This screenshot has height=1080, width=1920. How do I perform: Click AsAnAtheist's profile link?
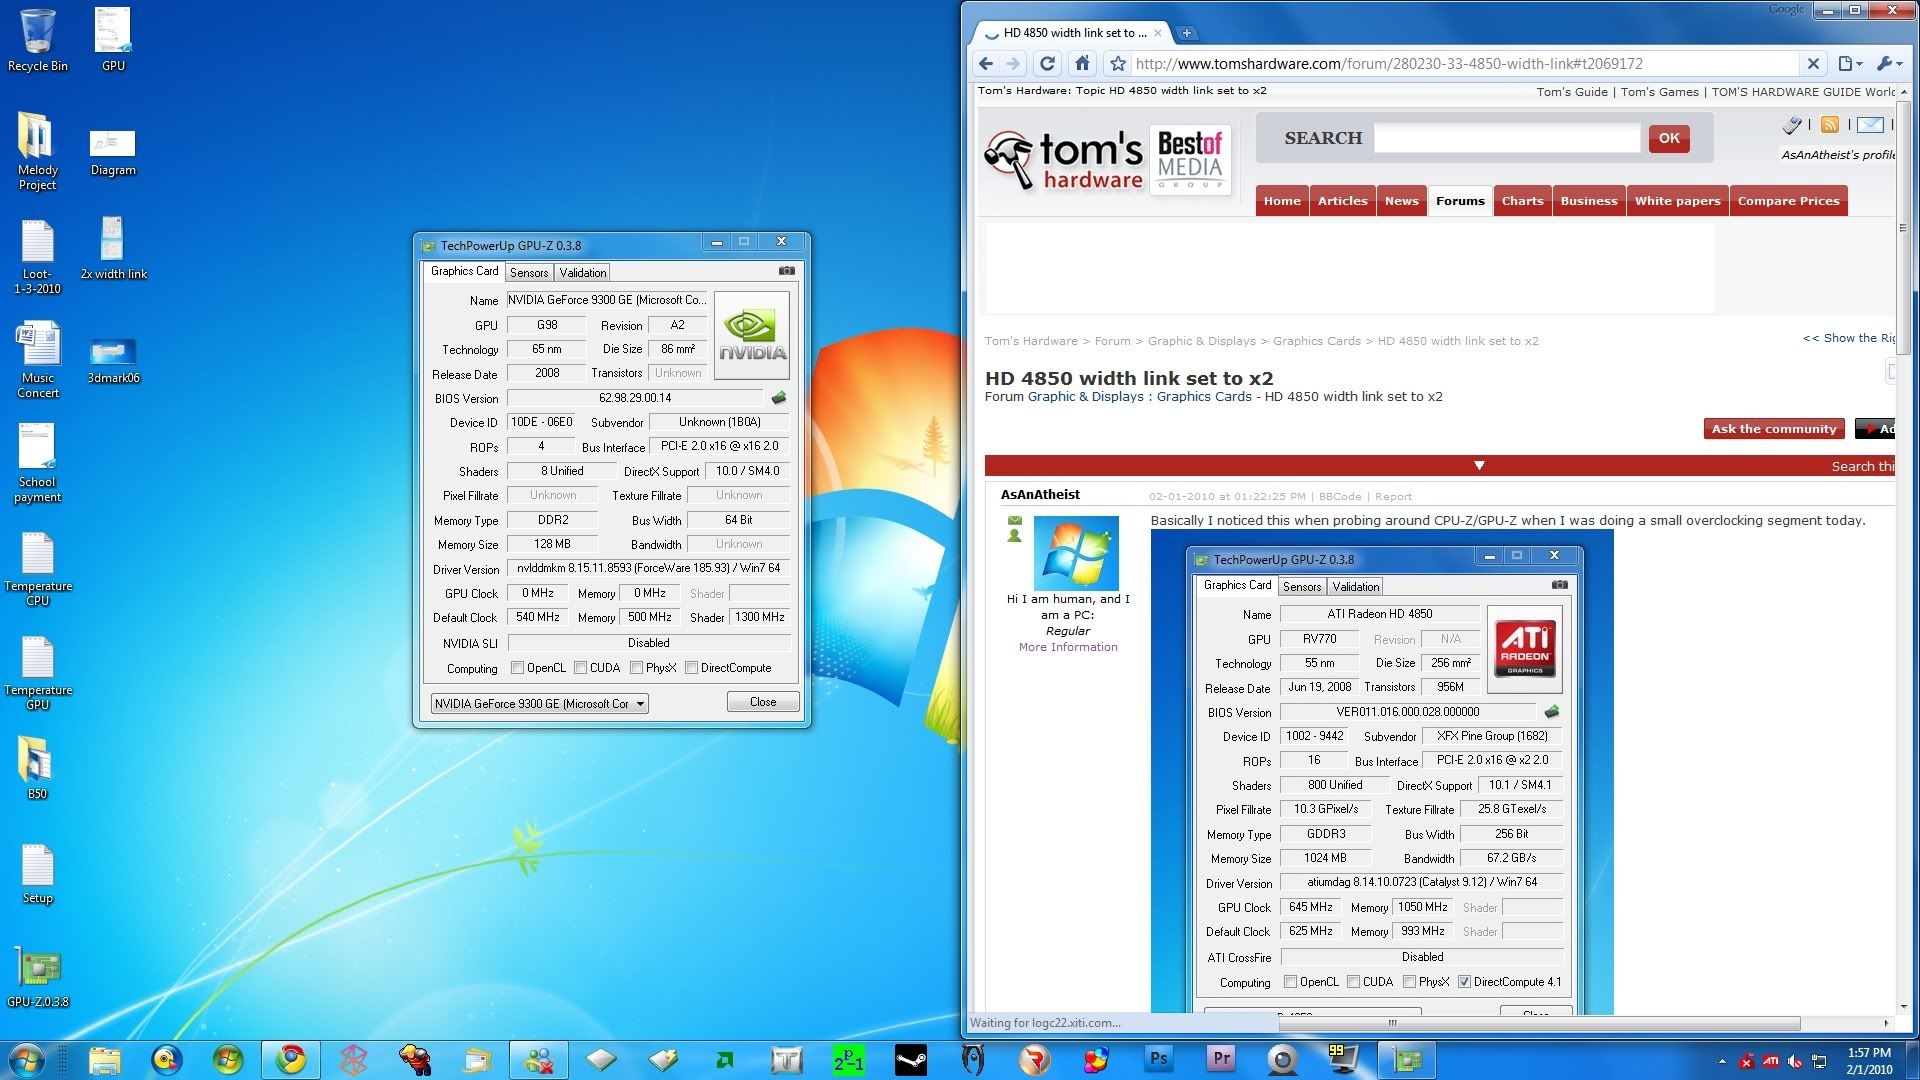click(x=1837, y=155)
